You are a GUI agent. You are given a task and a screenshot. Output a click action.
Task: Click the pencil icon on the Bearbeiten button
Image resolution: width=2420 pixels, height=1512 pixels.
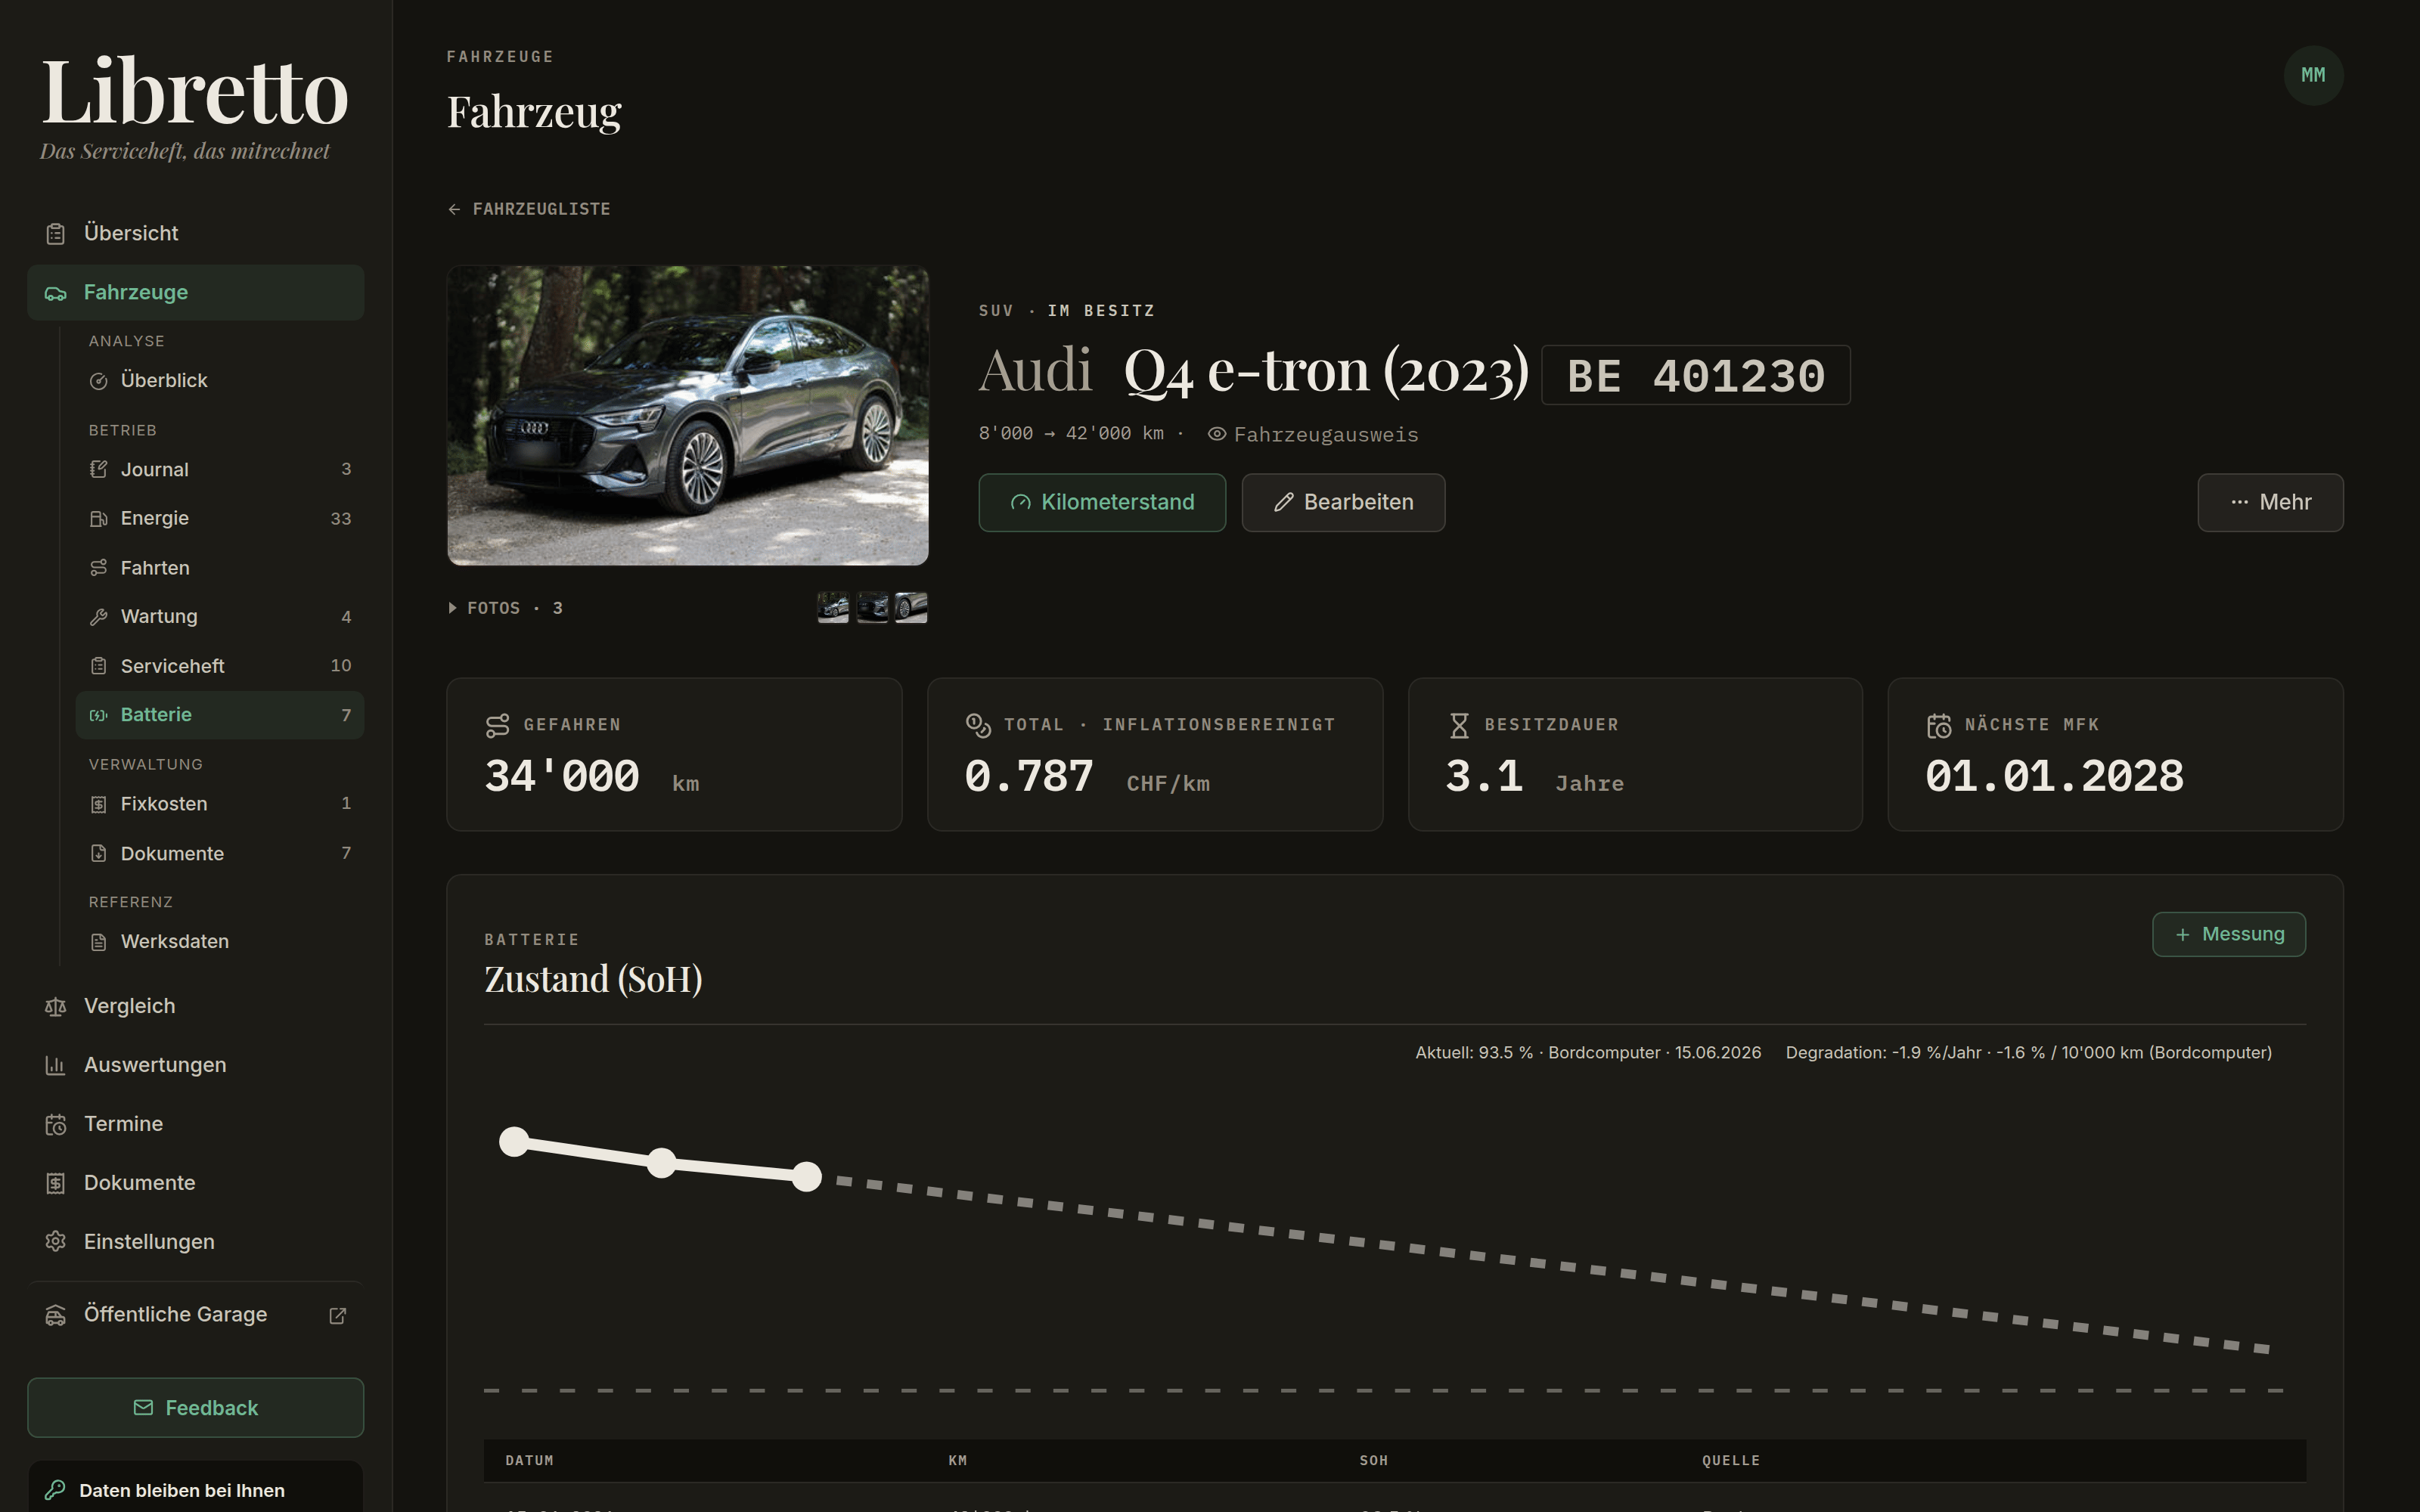coord(1284,503)
